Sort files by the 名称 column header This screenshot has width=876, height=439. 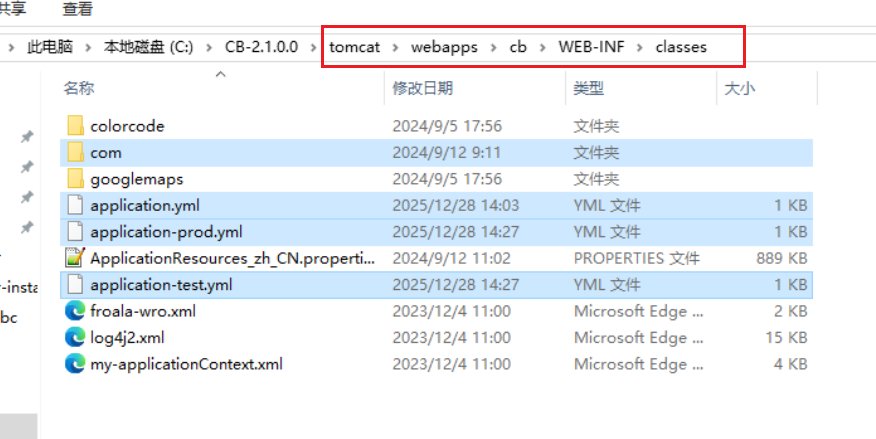tap(79, 88)
